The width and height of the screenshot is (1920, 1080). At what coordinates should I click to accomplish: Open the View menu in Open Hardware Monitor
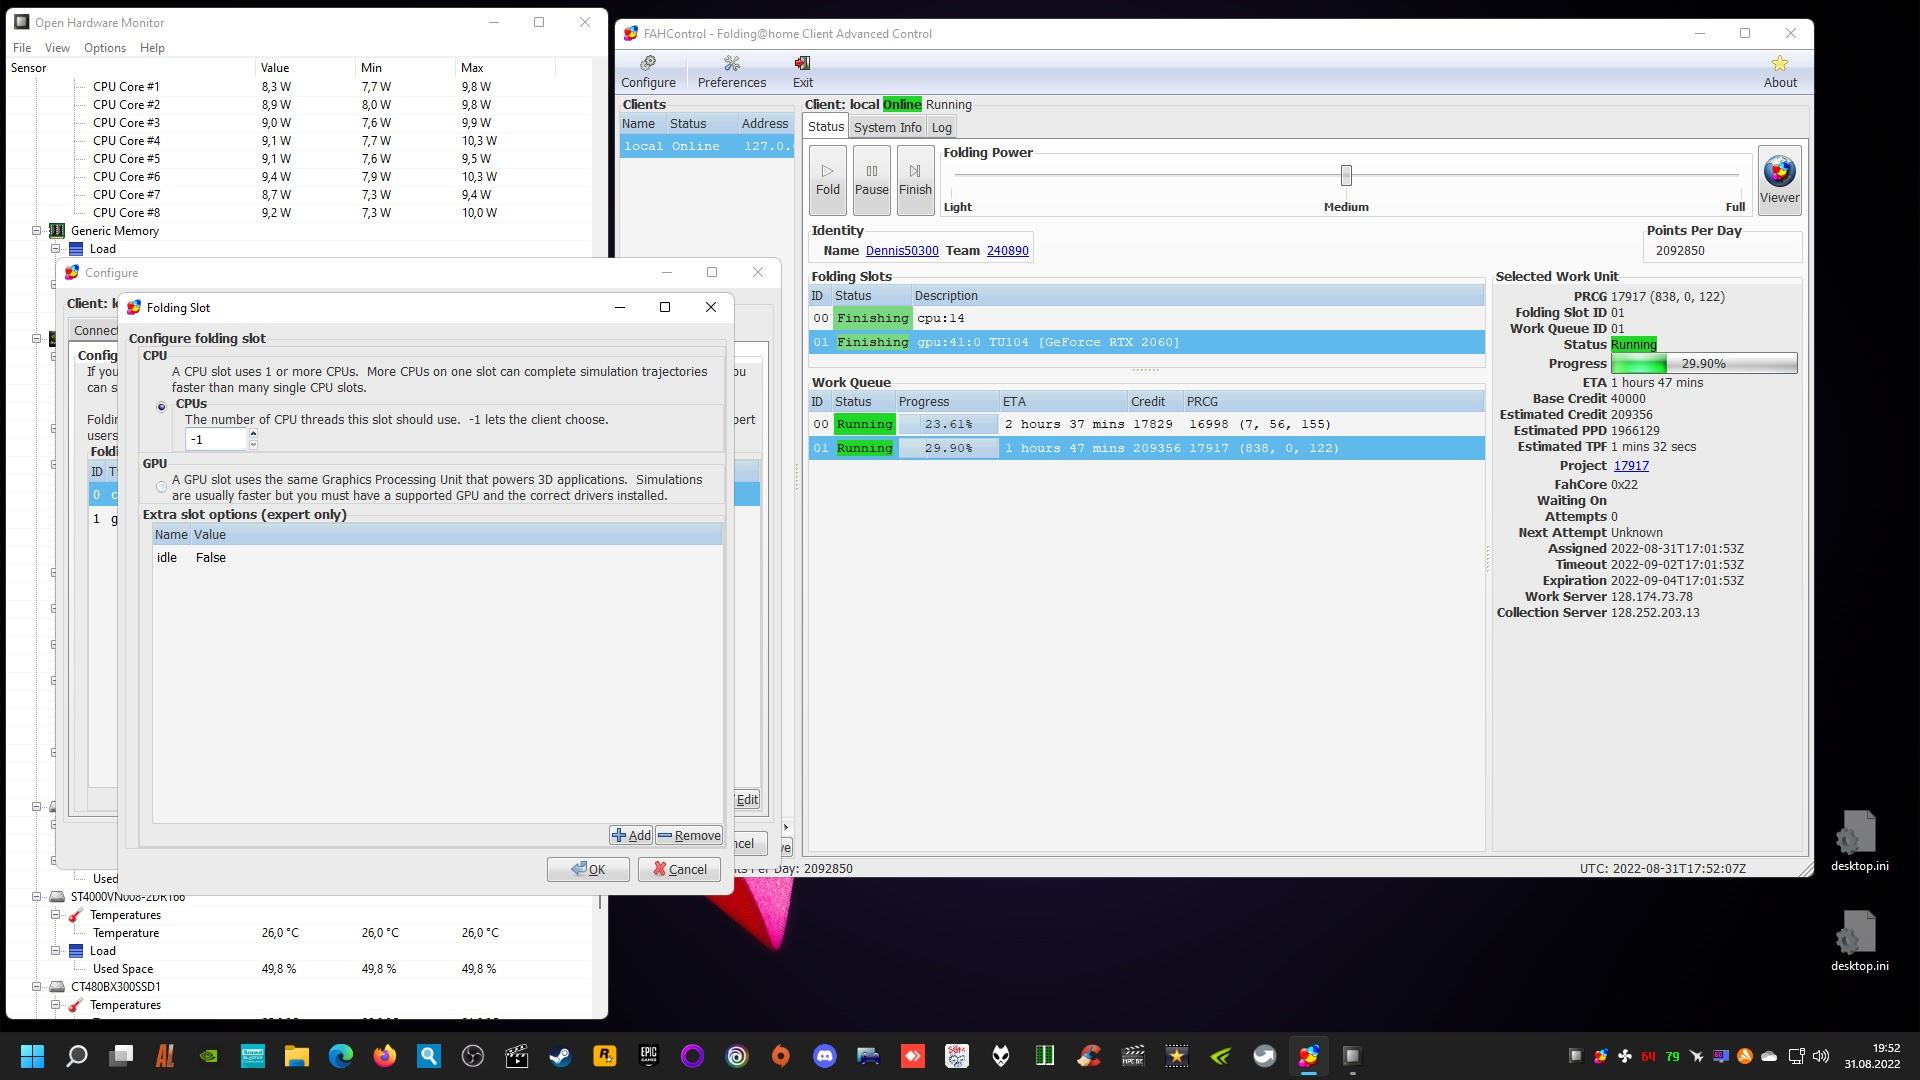(x=57, y=48)
